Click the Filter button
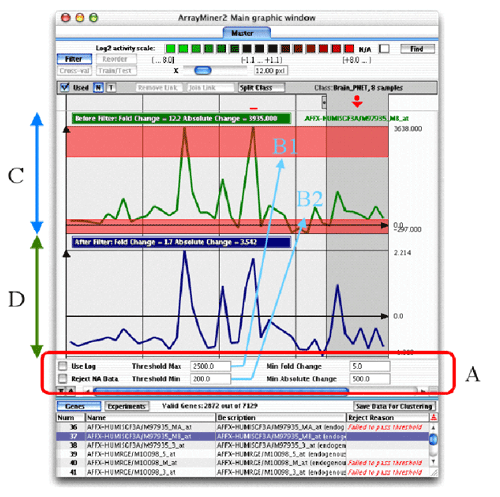The height and width of the screenshot is (497, 500). (x=74, y=59)
